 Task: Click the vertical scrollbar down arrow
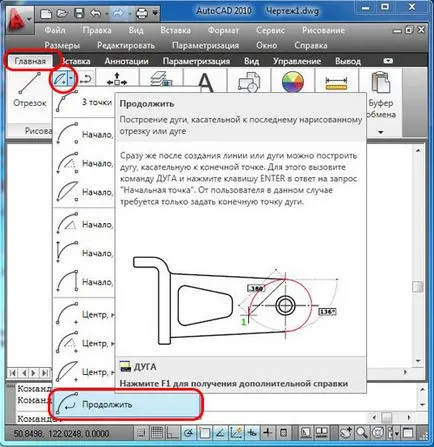[x=418, y=361]
